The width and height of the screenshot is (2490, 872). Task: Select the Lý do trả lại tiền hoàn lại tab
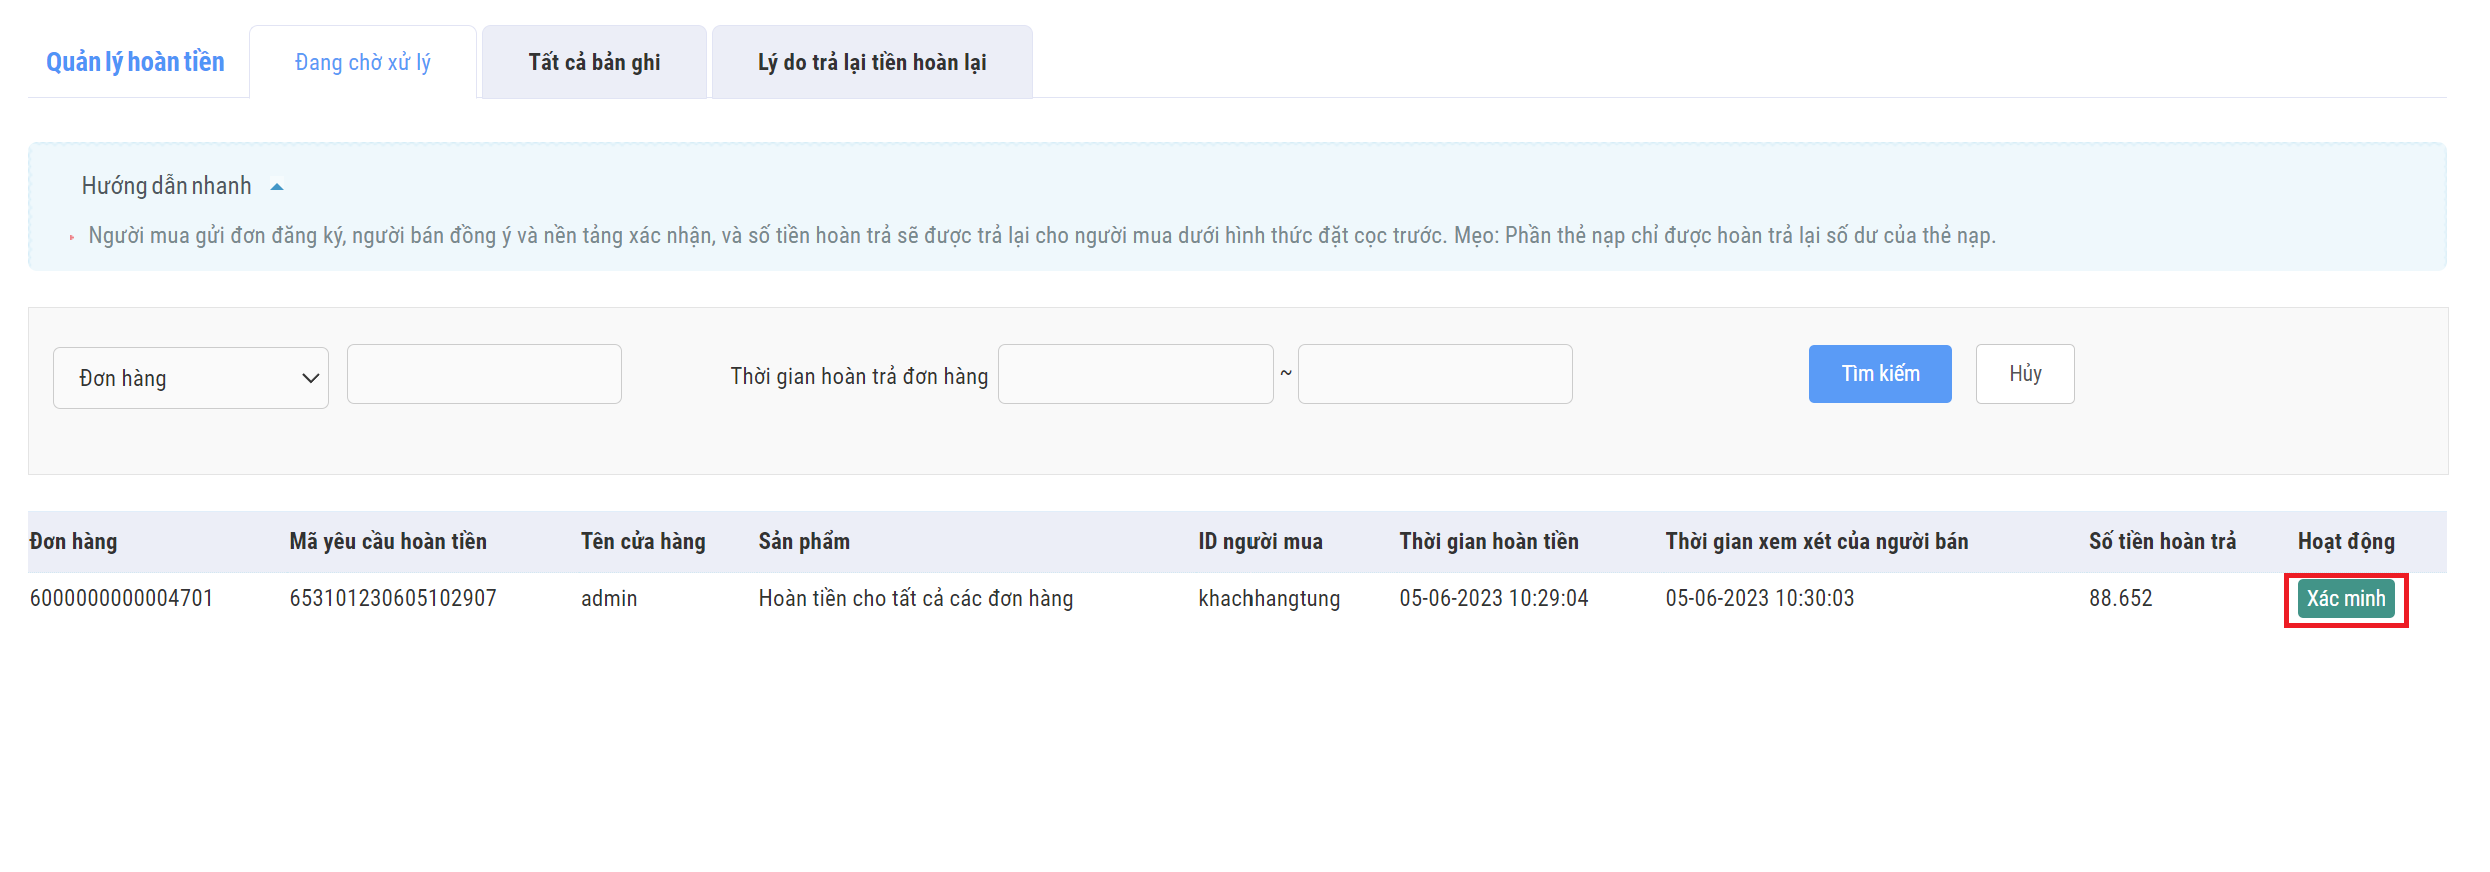[871, 62]
